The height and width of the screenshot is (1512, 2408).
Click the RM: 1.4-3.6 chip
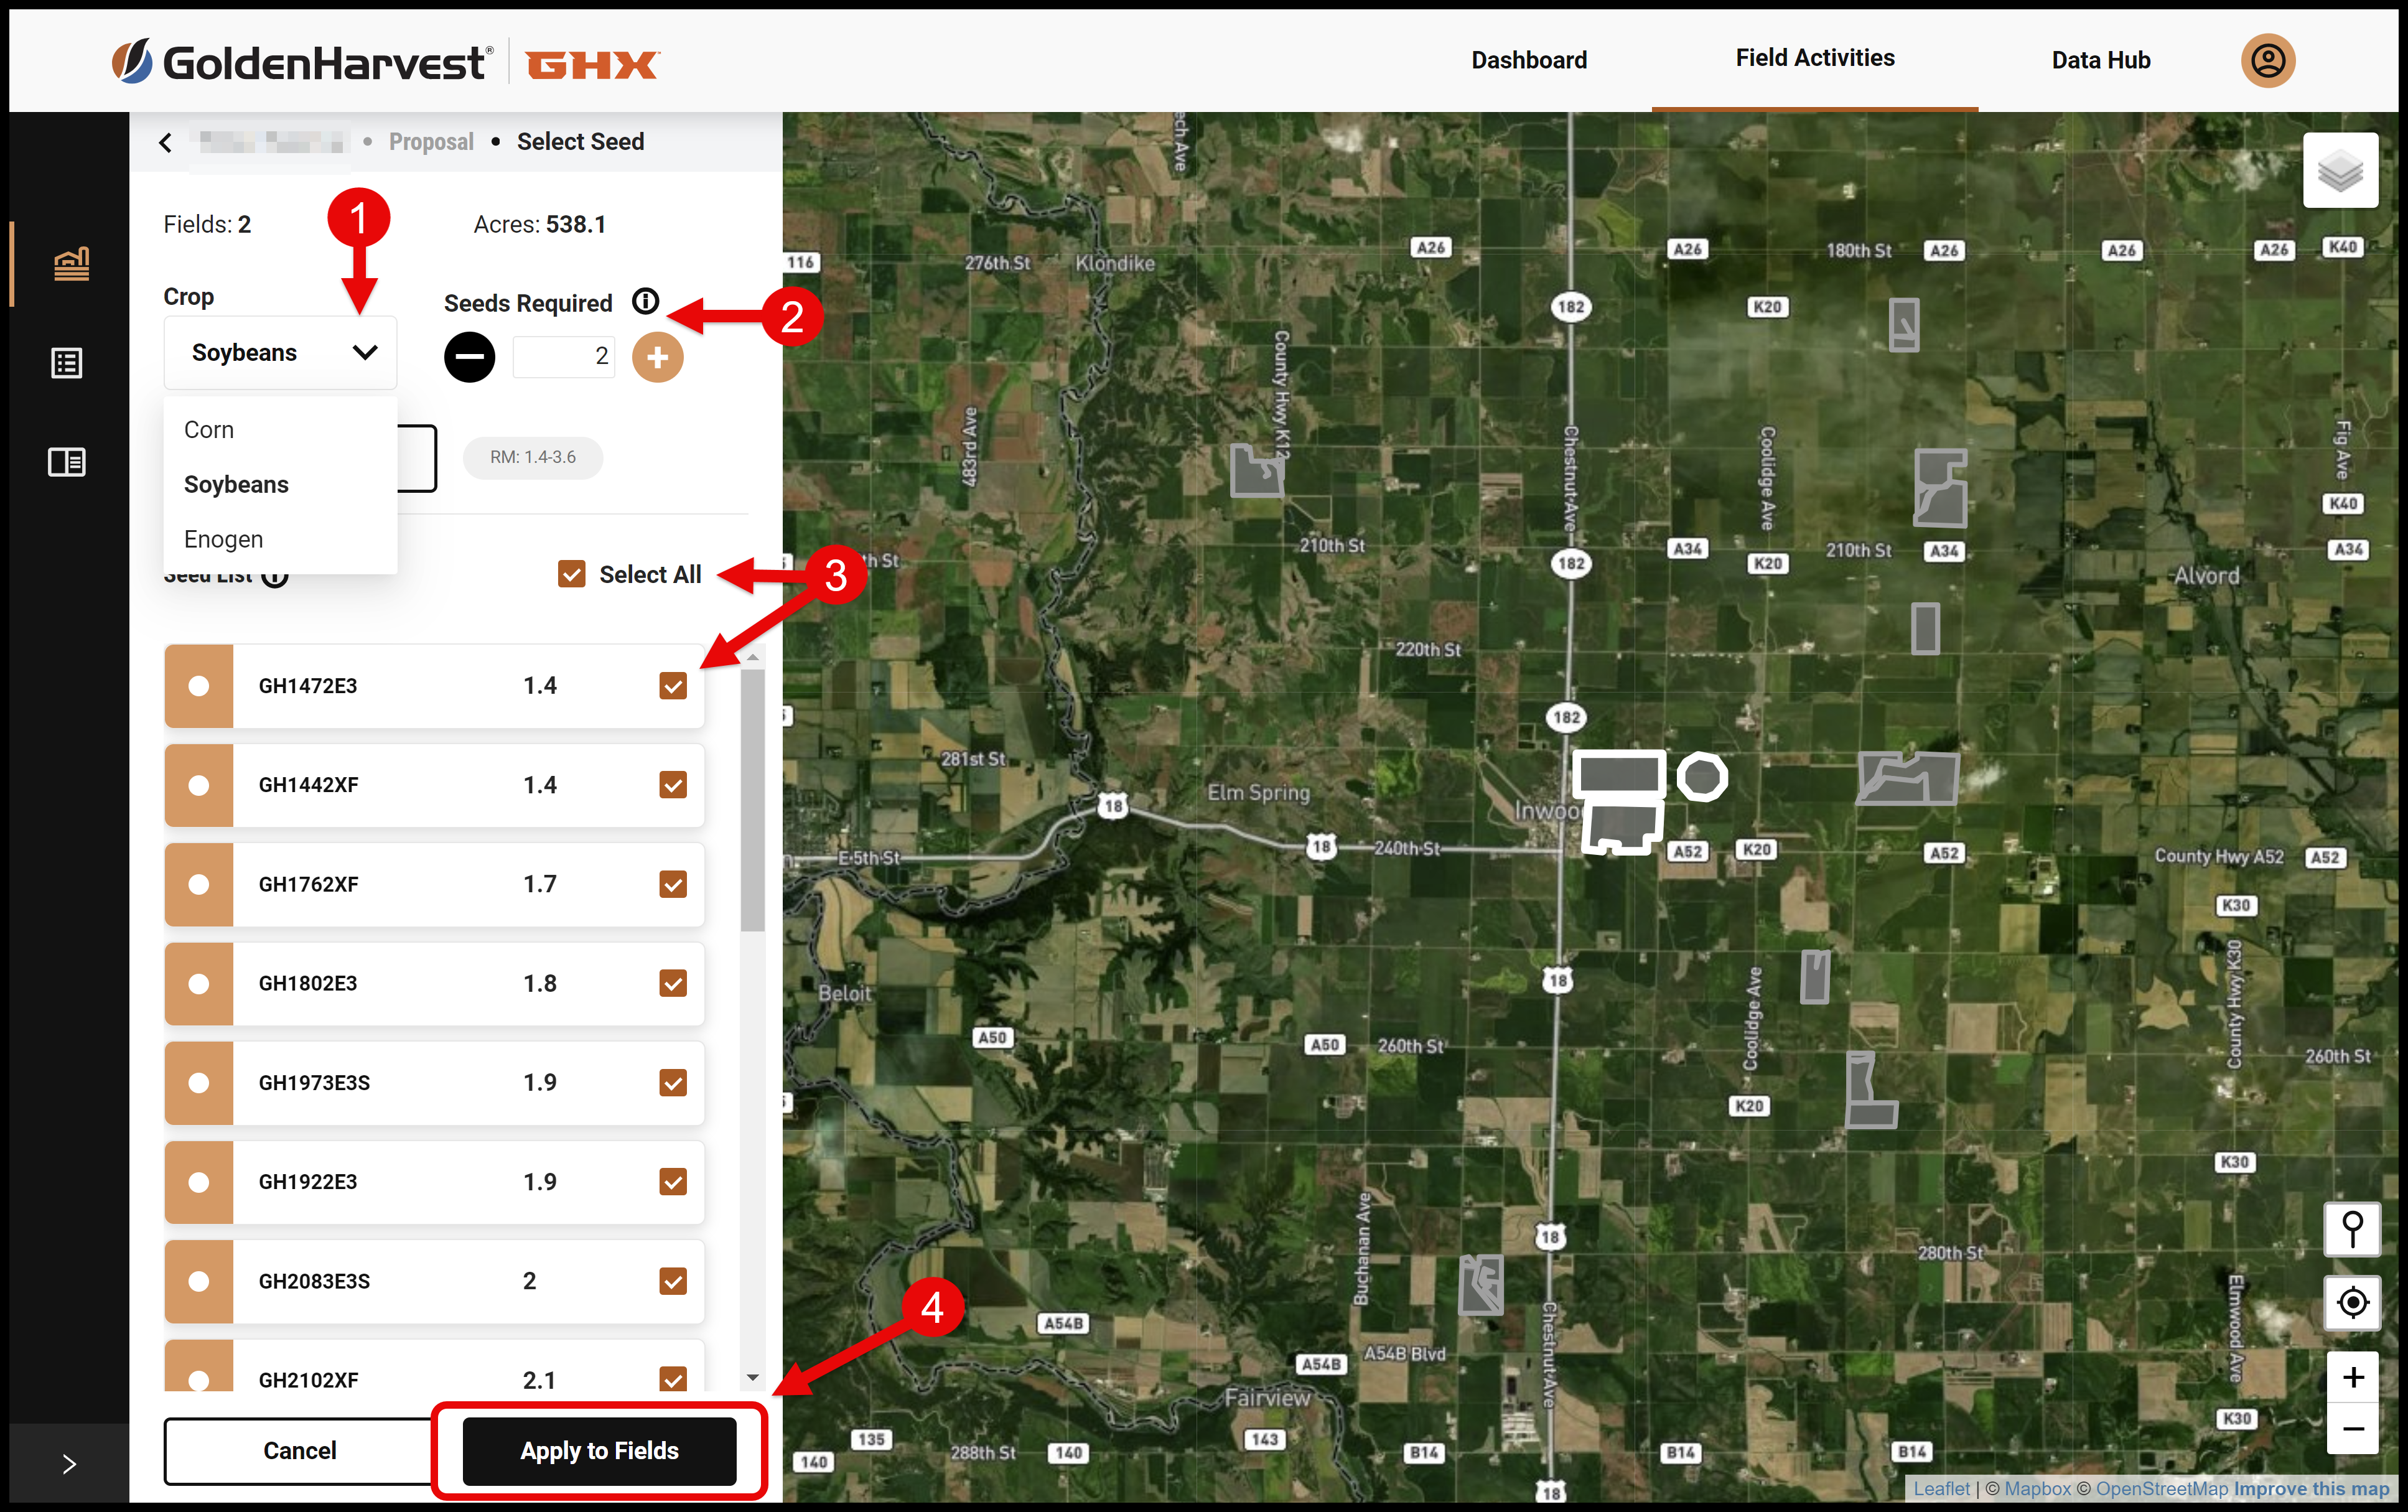(x=532, y=457)
